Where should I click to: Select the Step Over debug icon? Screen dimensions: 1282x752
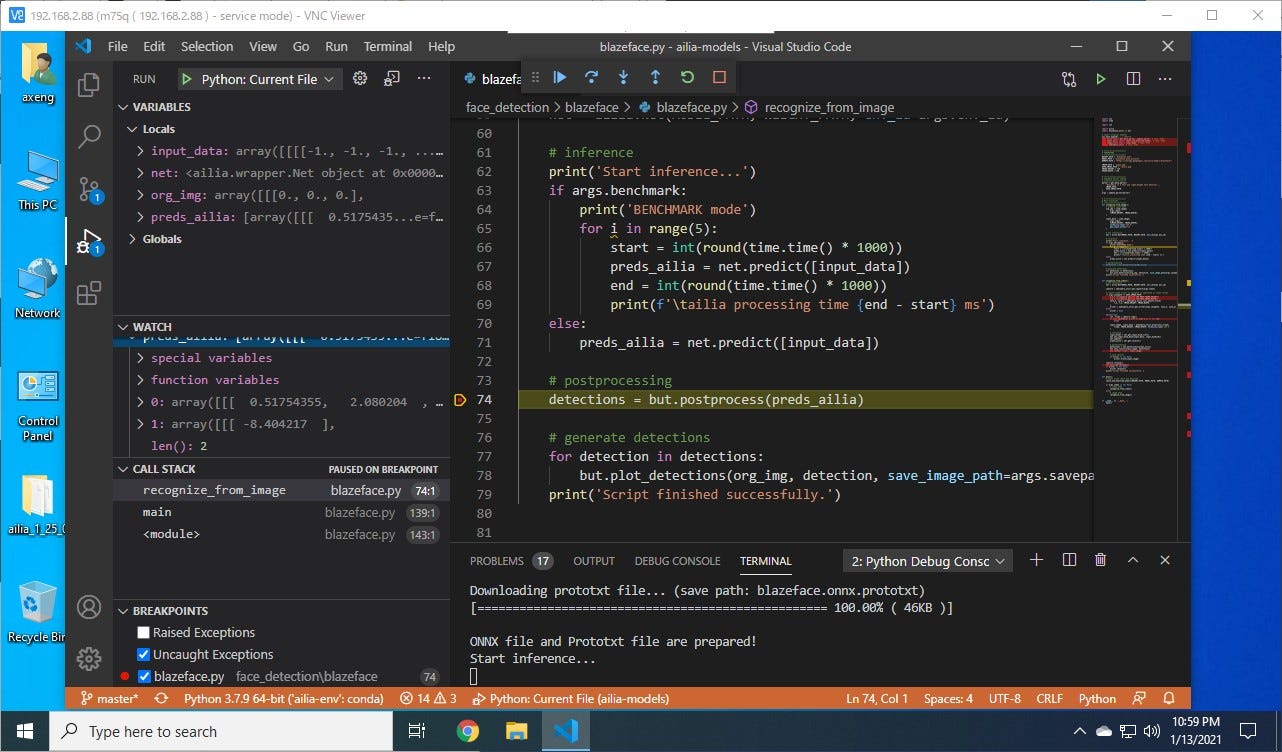pyautogui.click(x=590, y=77)
